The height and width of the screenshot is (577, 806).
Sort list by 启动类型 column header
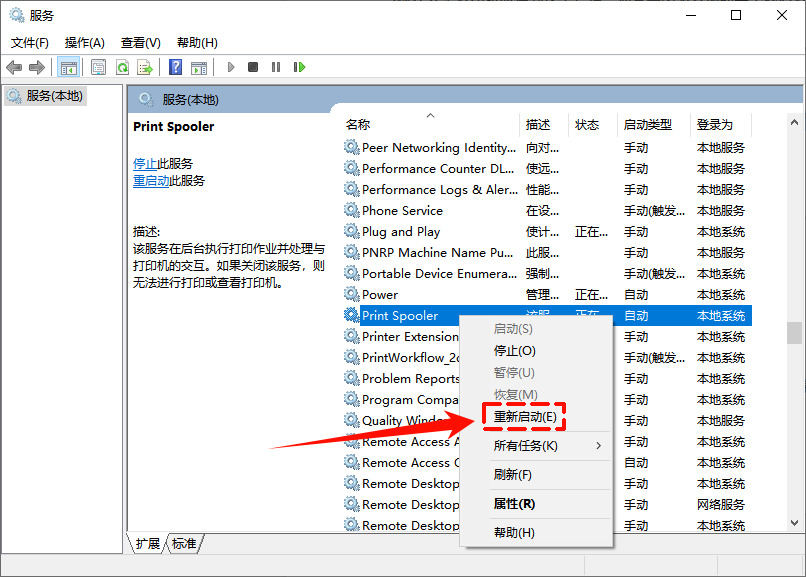(648, 125)
